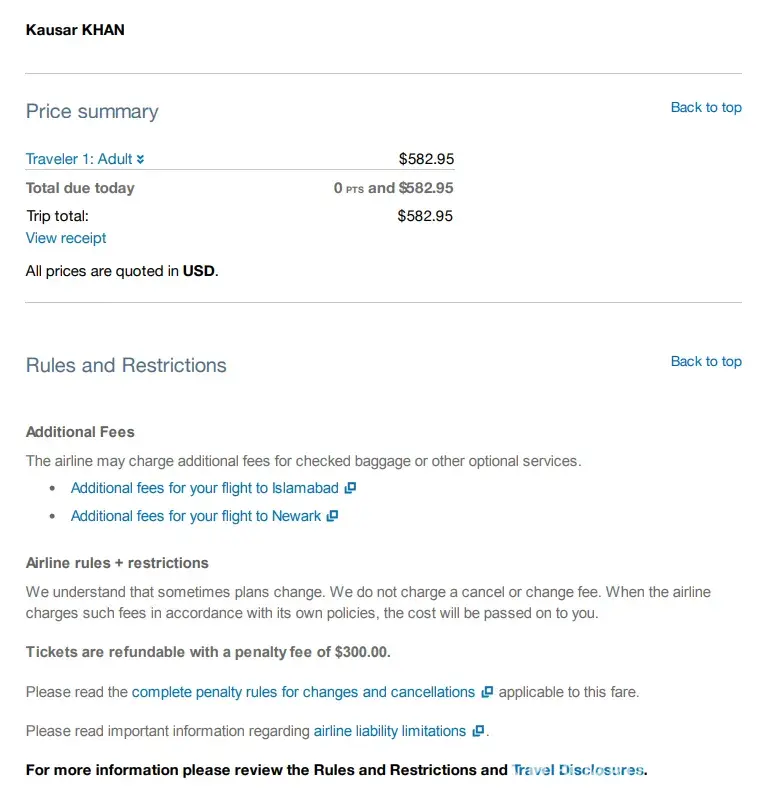The width and height of the screenshot is (773, 802).
Task: Click the traveler name Kausar KHAN
Action: tap(75, 29)
